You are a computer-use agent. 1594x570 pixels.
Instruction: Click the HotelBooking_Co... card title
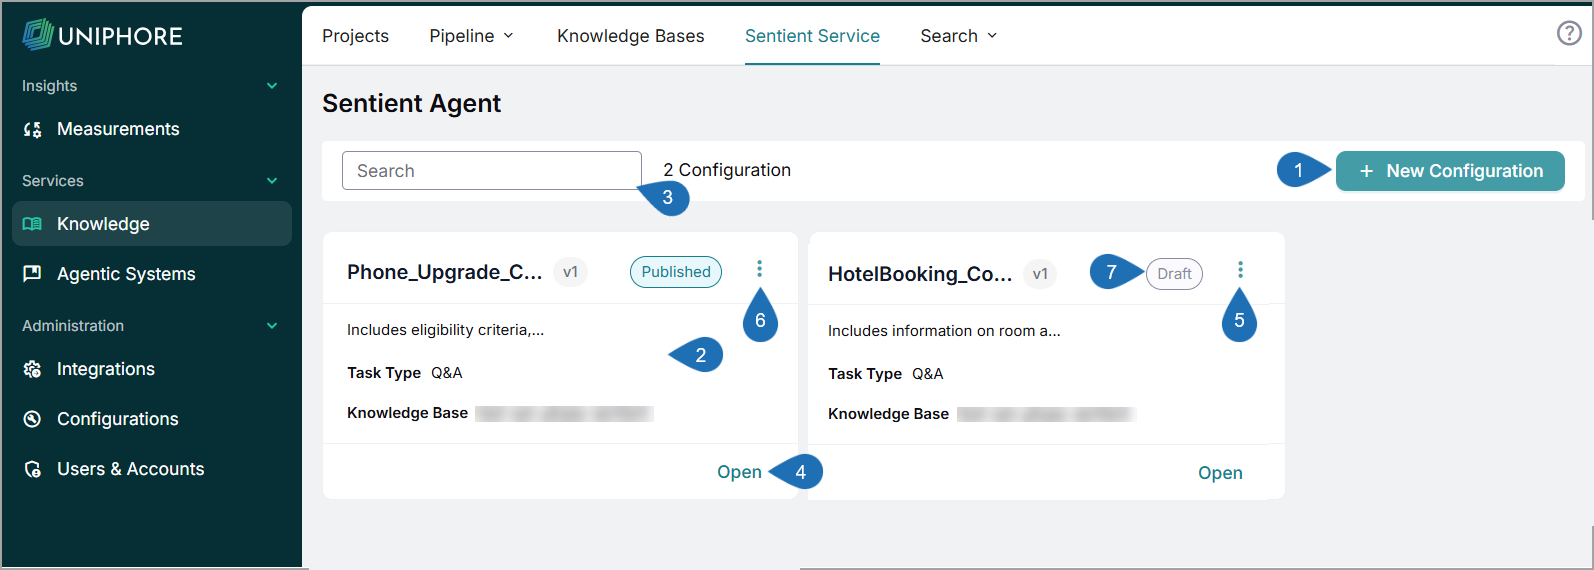(x=920, y=274)
